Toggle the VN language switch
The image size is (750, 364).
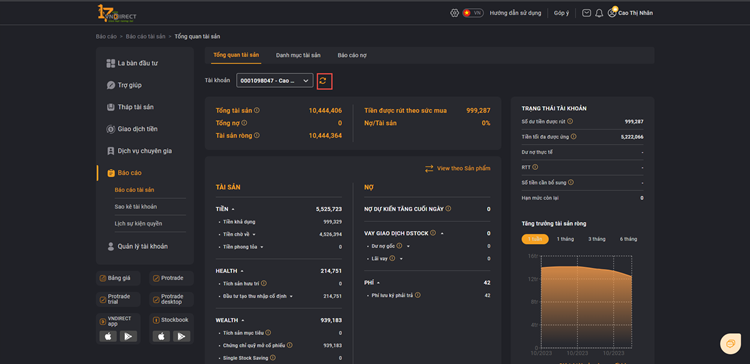pos(473,13)
